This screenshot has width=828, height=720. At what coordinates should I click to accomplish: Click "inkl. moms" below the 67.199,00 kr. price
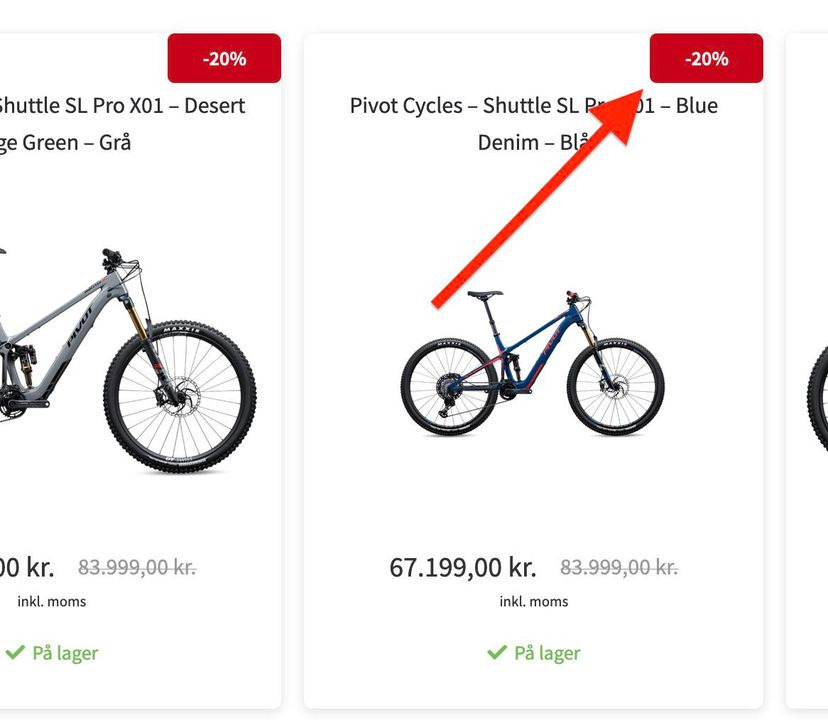point(534,601)
